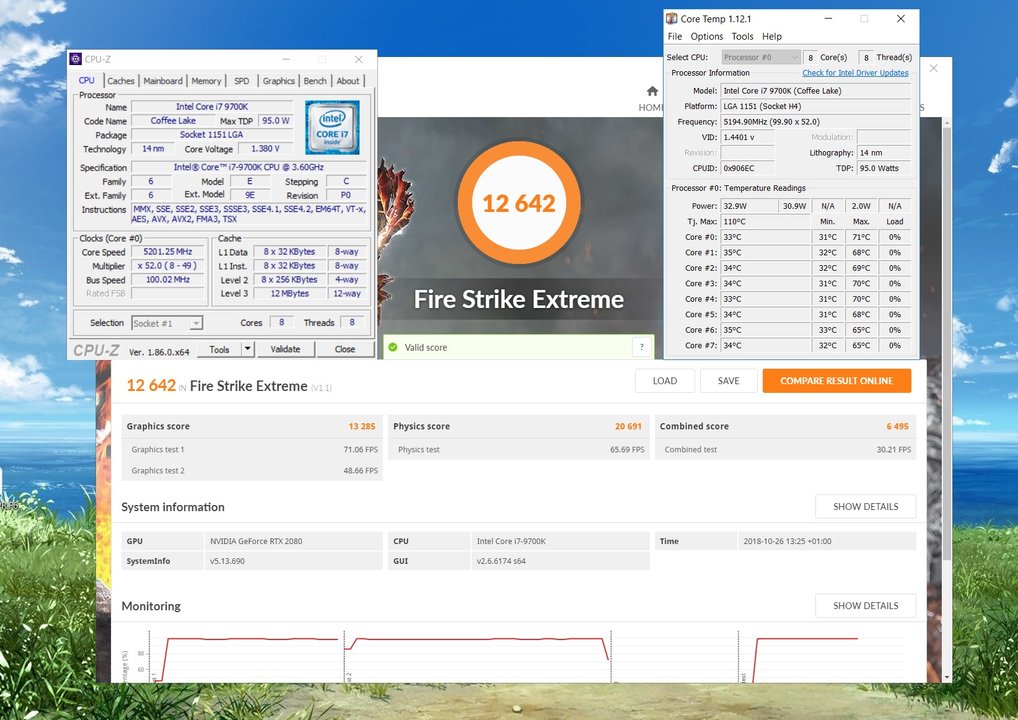The width and height of the screenshot is (1018, 720).
Task: Click the scrollbar down arrow in 3DMark
Action: (947, 677)
